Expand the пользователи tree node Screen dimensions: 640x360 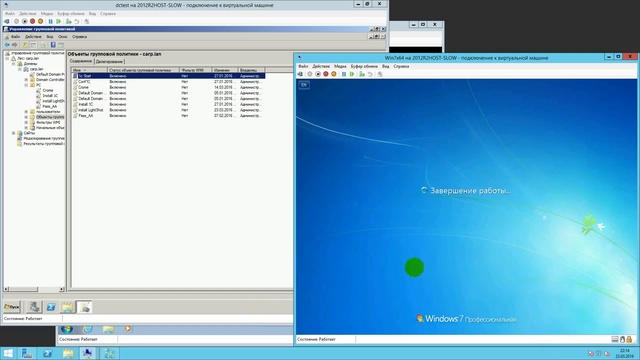27,111
